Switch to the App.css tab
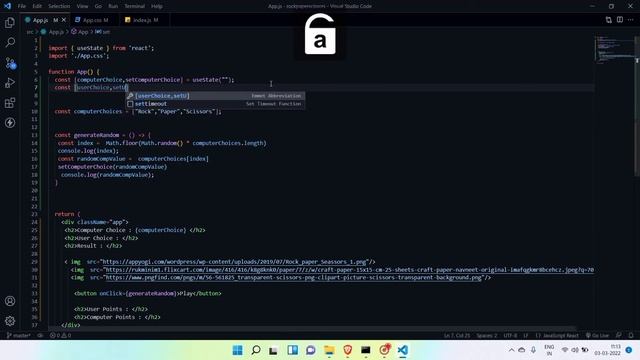Image resolution: width=640 pixels, height=360 pixels. [x=95, y=20]
